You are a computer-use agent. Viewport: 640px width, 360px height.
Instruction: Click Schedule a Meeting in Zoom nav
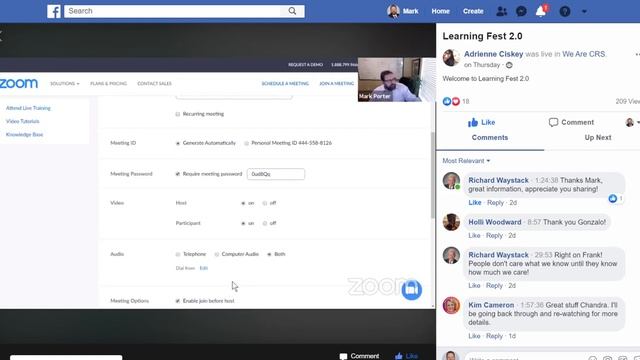pos(285,84)
